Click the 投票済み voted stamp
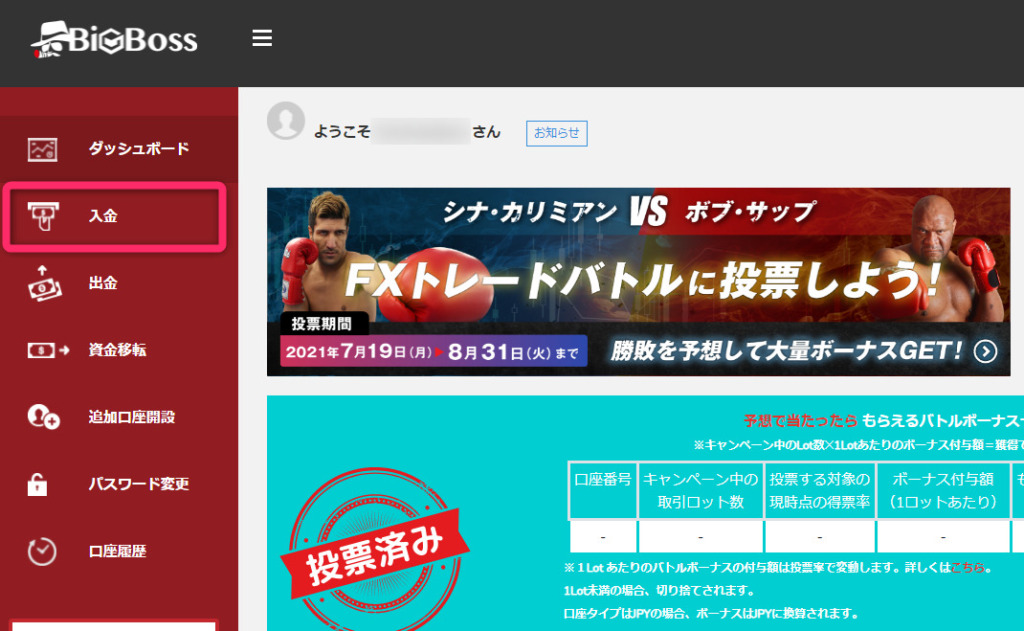 tap(375, 549)
